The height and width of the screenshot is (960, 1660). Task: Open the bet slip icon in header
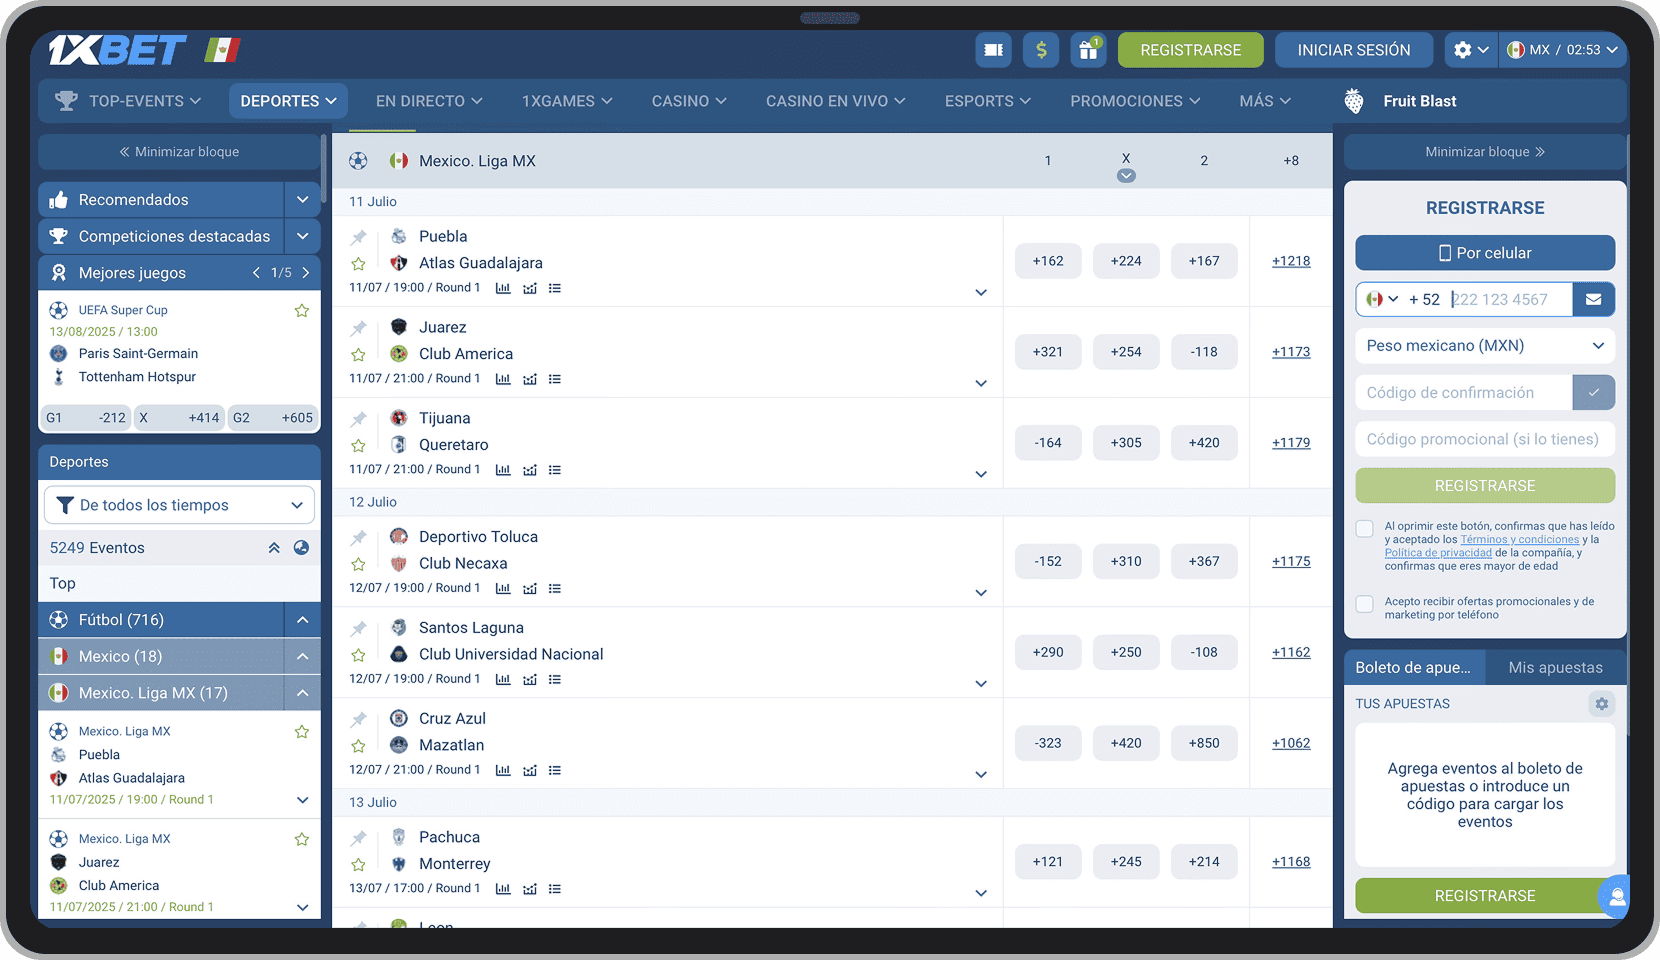point(993,50)
